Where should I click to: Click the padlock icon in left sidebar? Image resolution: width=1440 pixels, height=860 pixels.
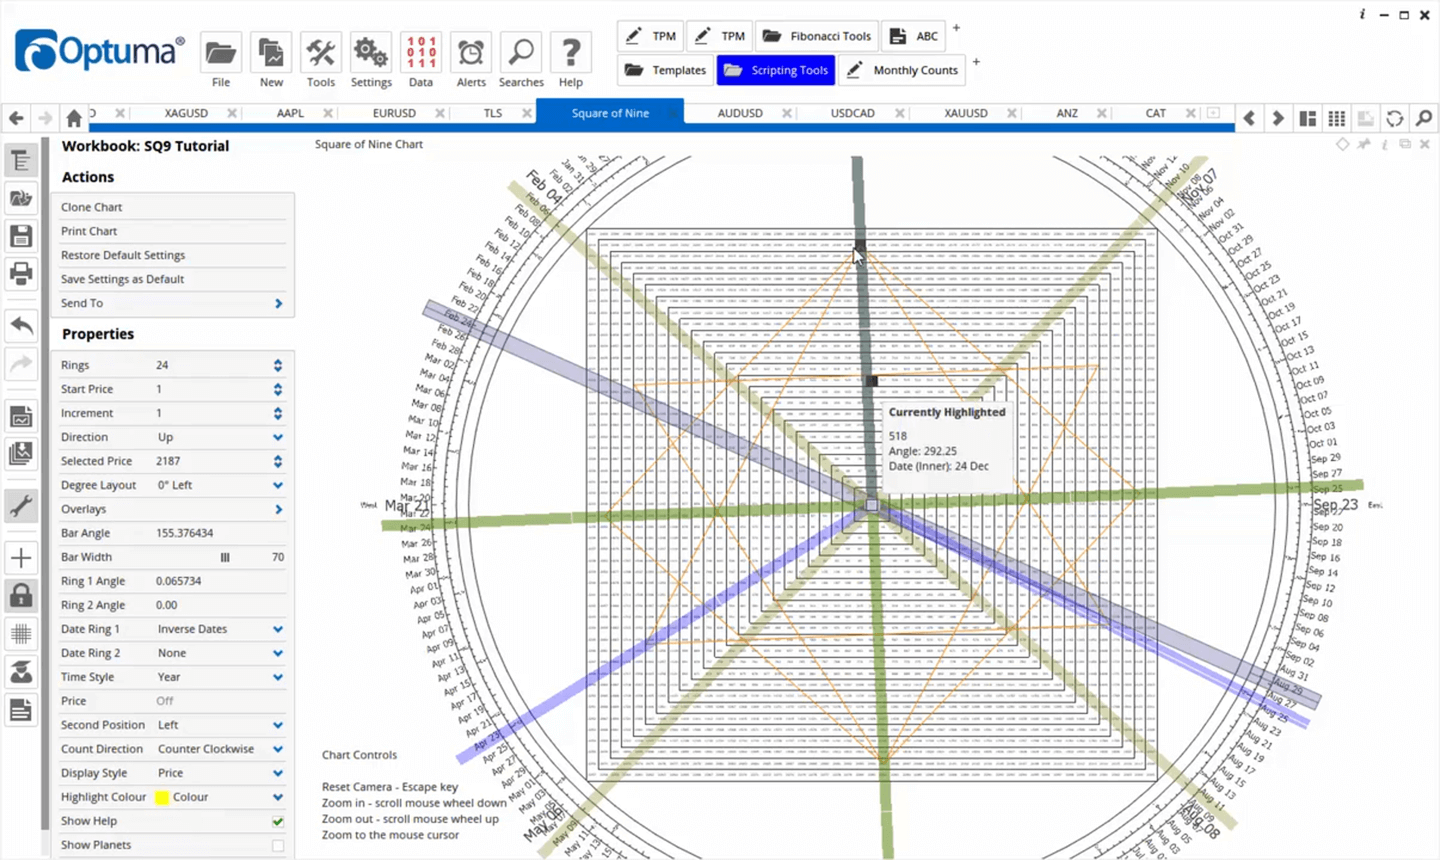[21, 596]
